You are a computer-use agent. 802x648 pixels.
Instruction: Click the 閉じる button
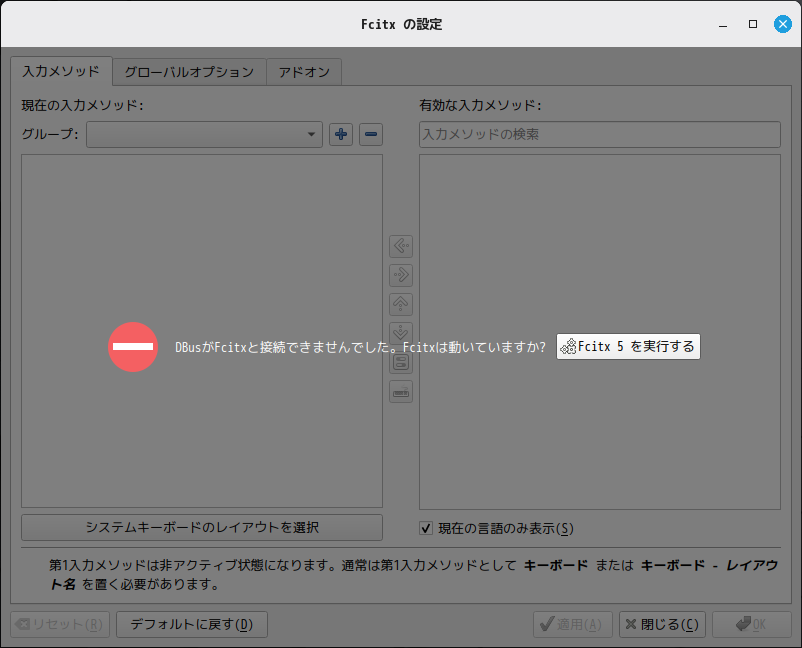point(662,624)
